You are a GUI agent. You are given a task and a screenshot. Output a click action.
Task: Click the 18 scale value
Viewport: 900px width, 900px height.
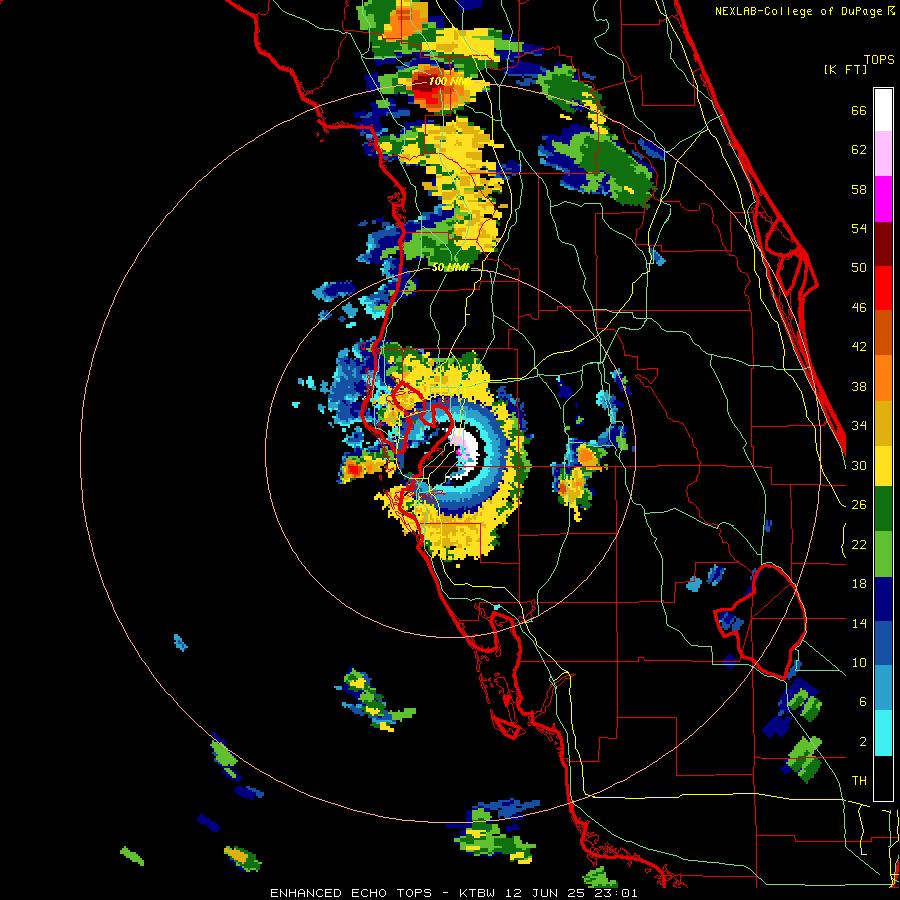coord(859,584)
